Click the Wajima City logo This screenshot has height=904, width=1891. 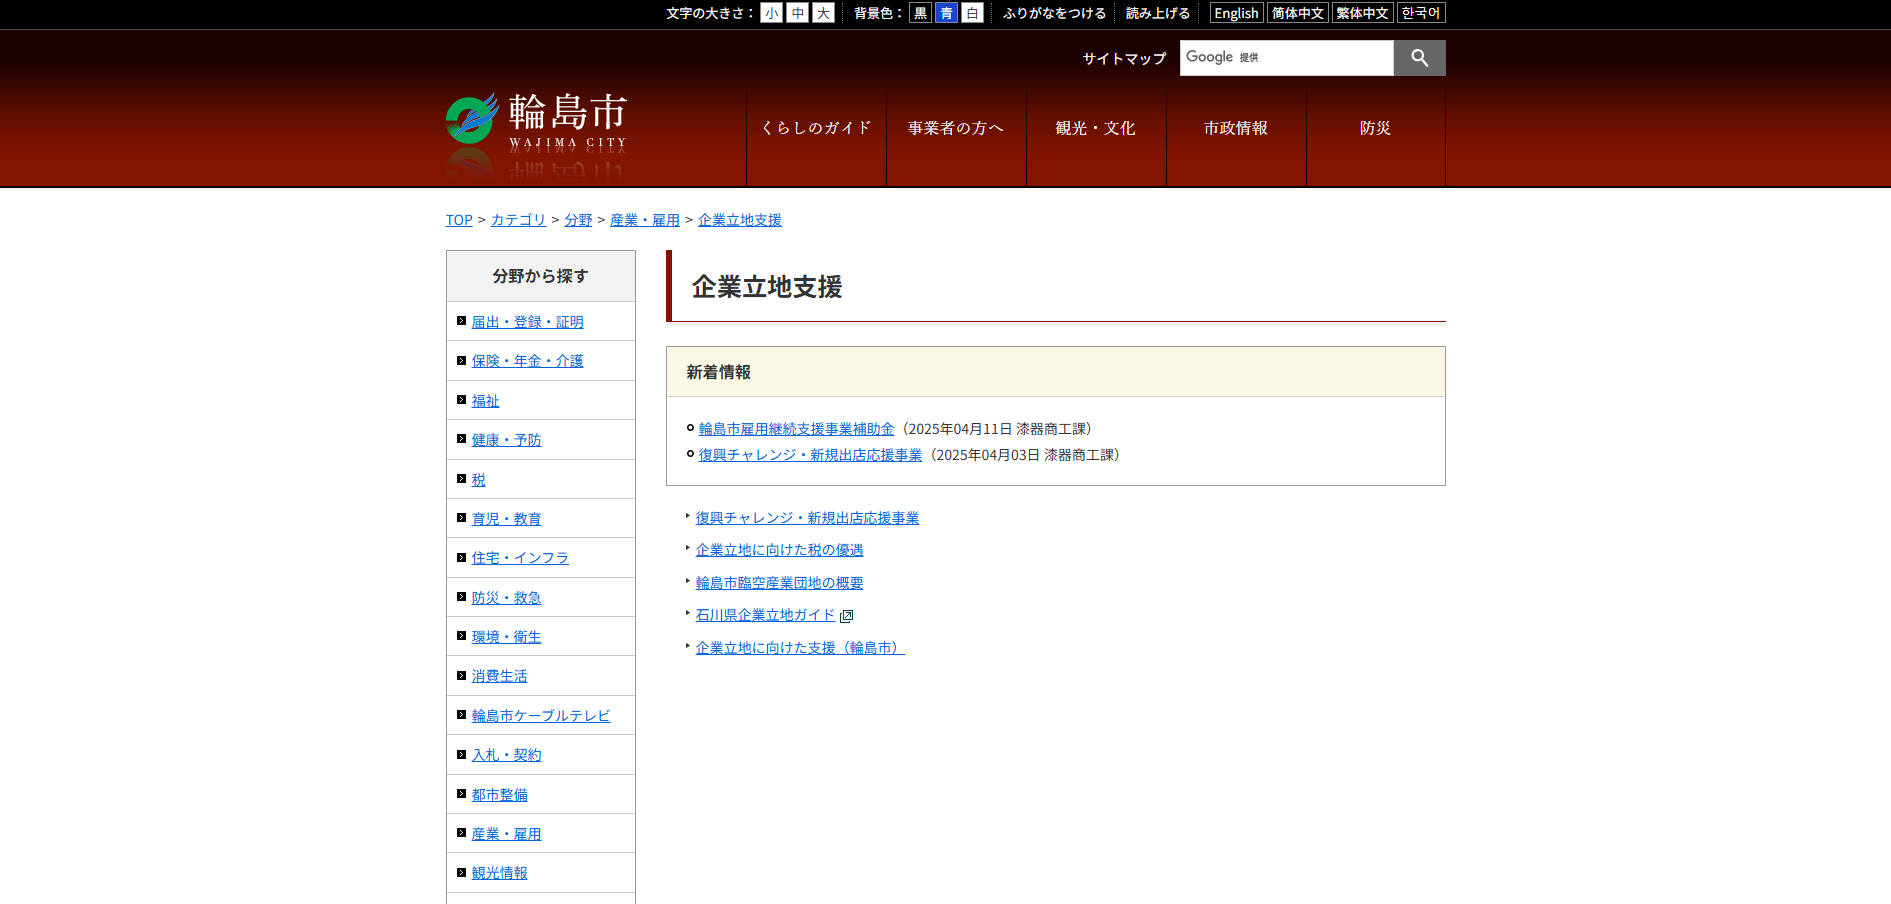coord(536,122)
